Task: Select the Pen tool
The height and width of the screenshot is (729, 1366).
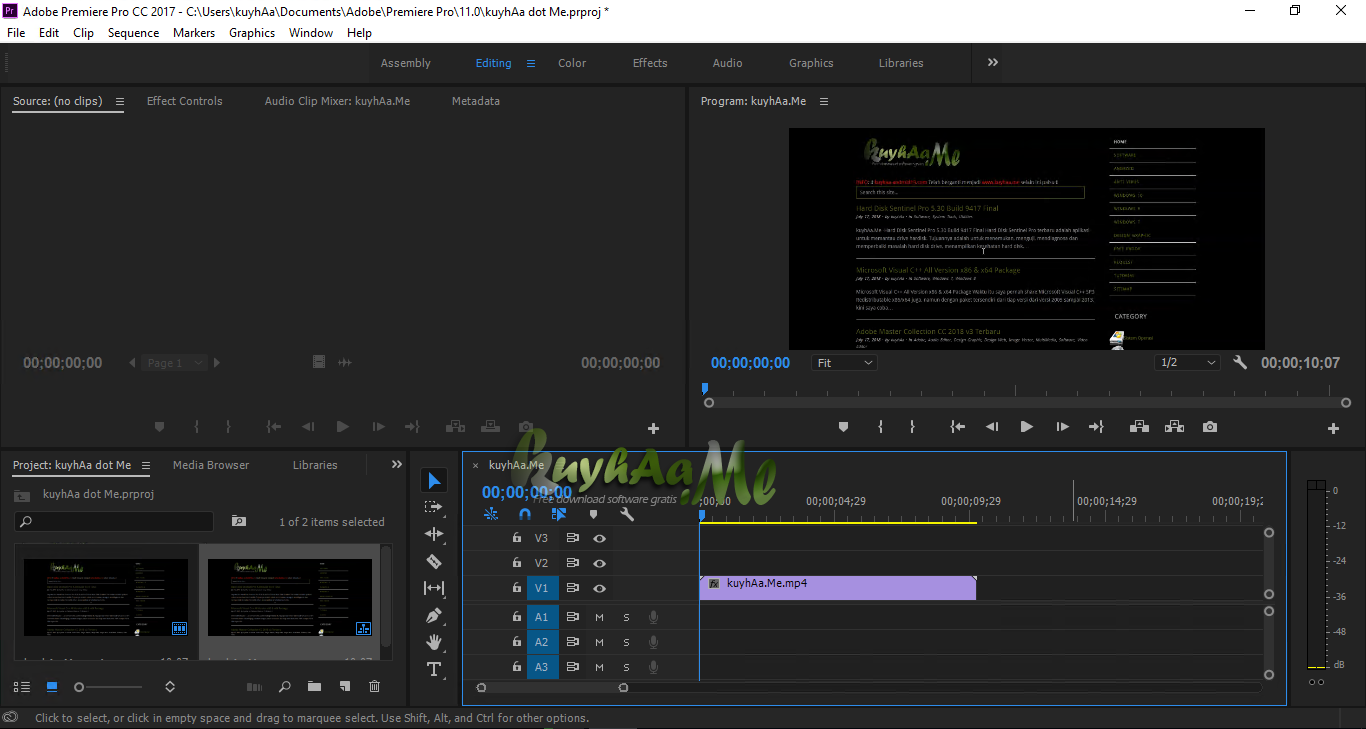Action: [x=434, y=615]
